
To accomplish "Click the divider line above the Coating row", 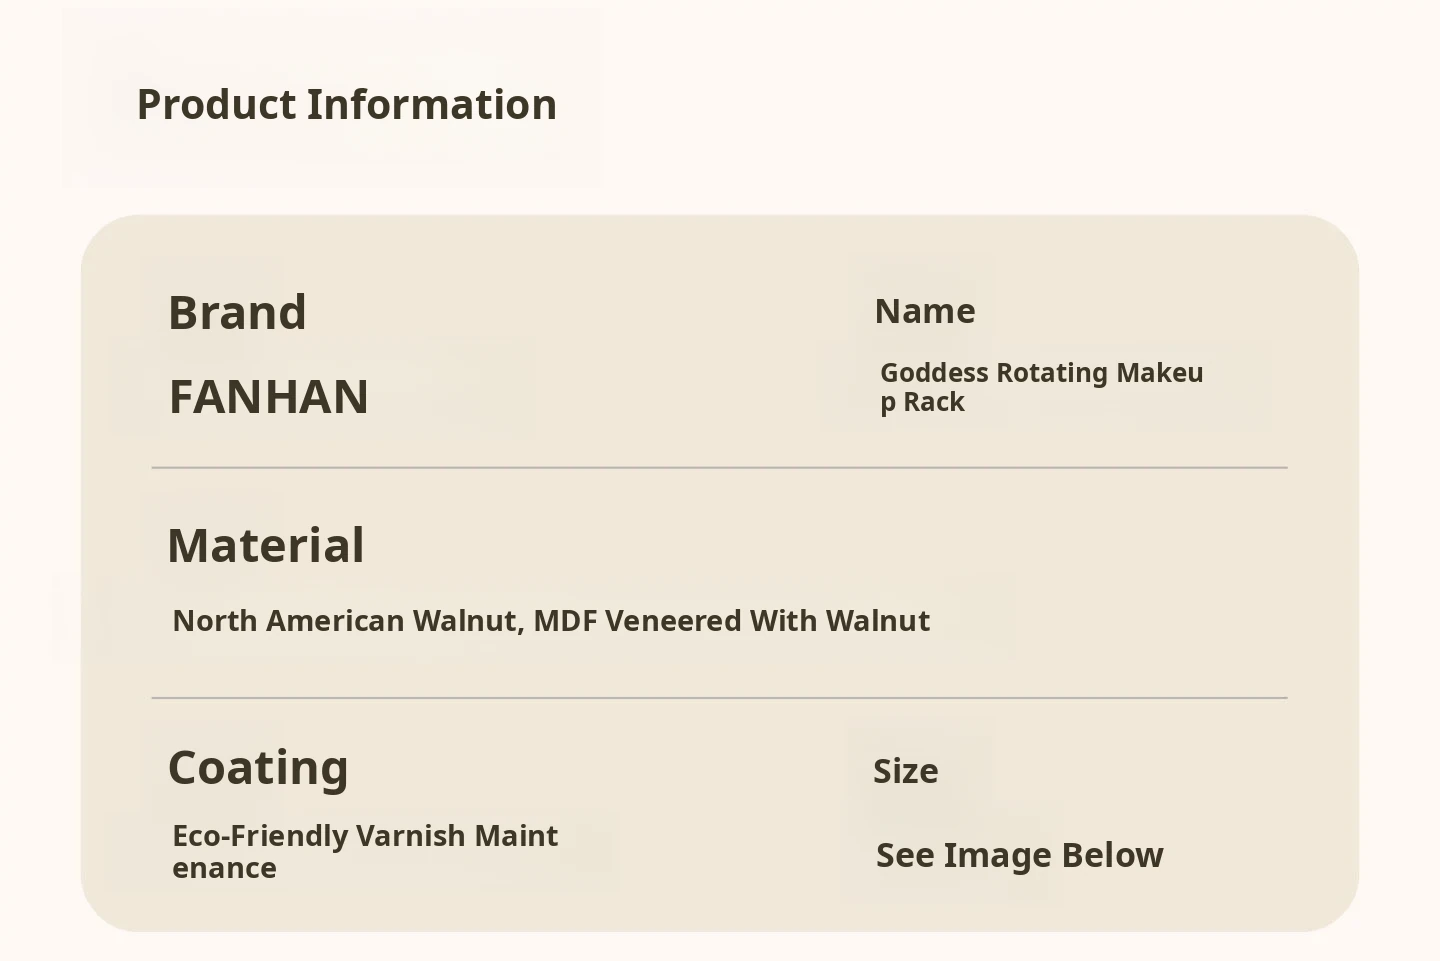I will [x=719, y=698].
